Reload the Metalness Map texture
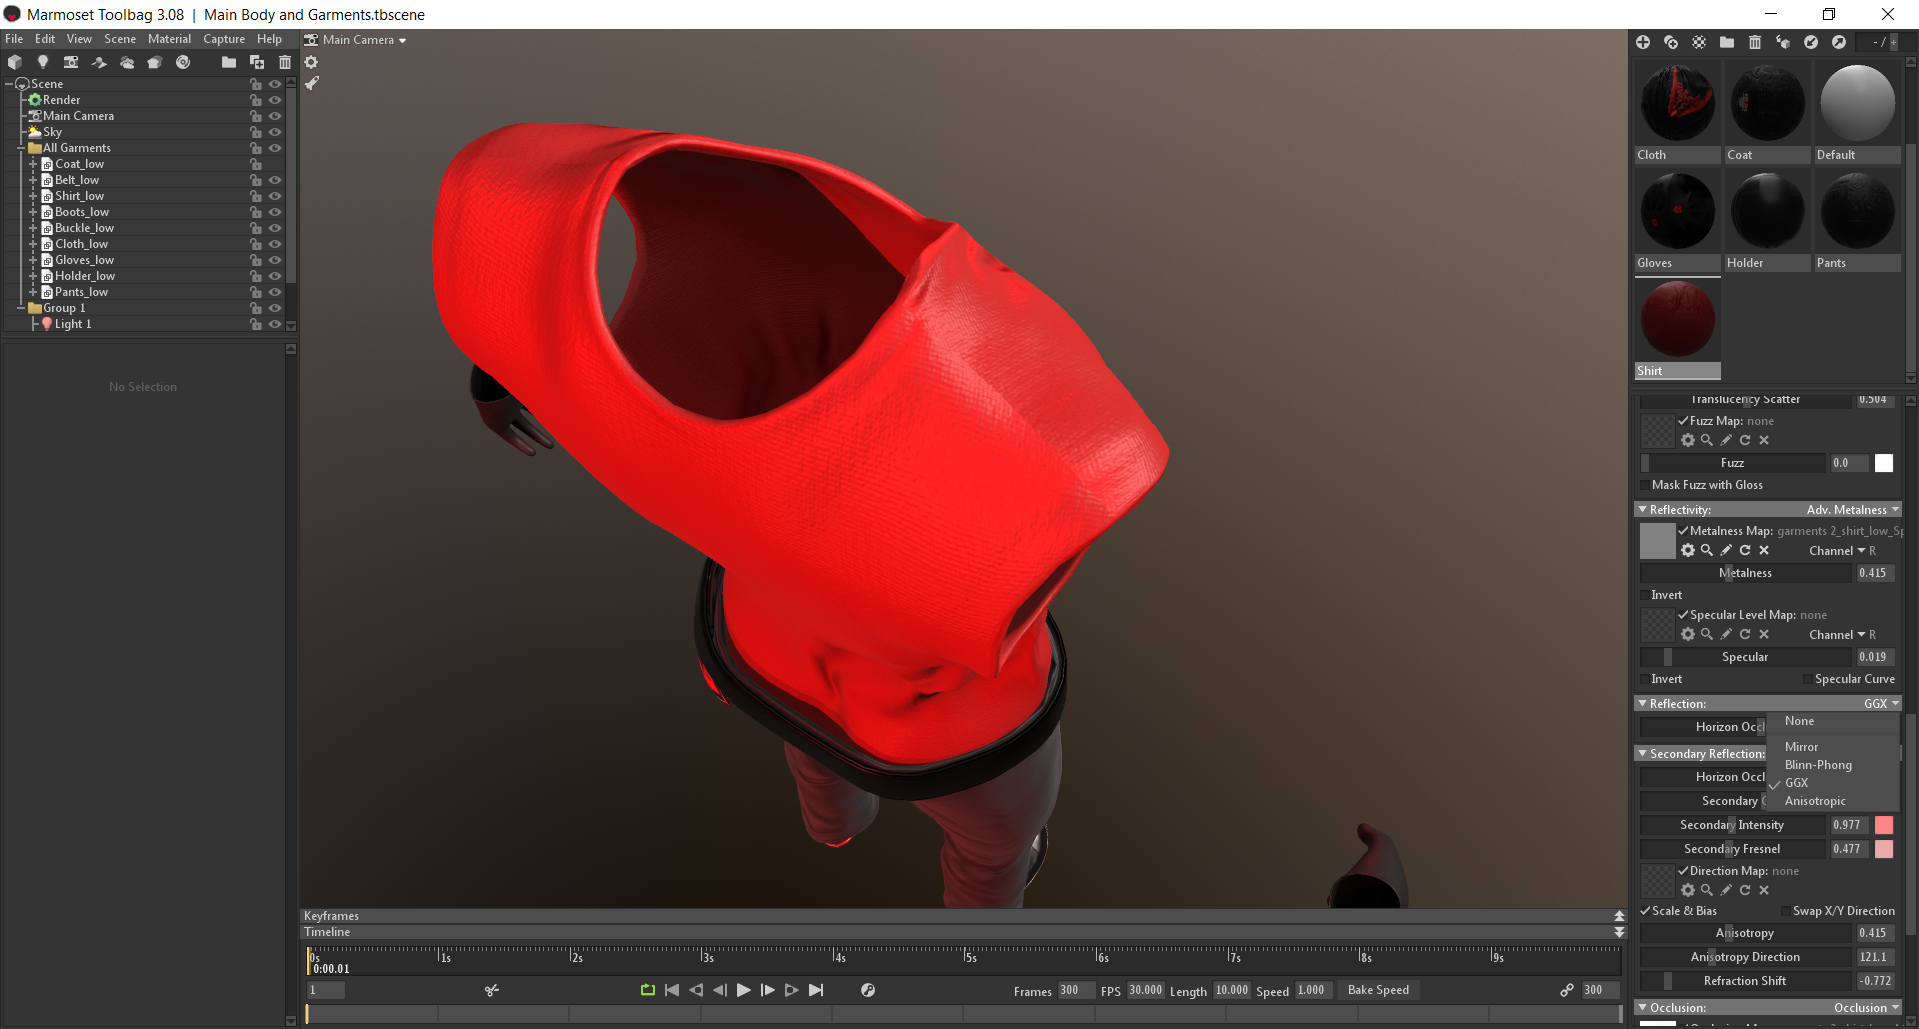1919x1029 pixels. (x=1745, y=550)
